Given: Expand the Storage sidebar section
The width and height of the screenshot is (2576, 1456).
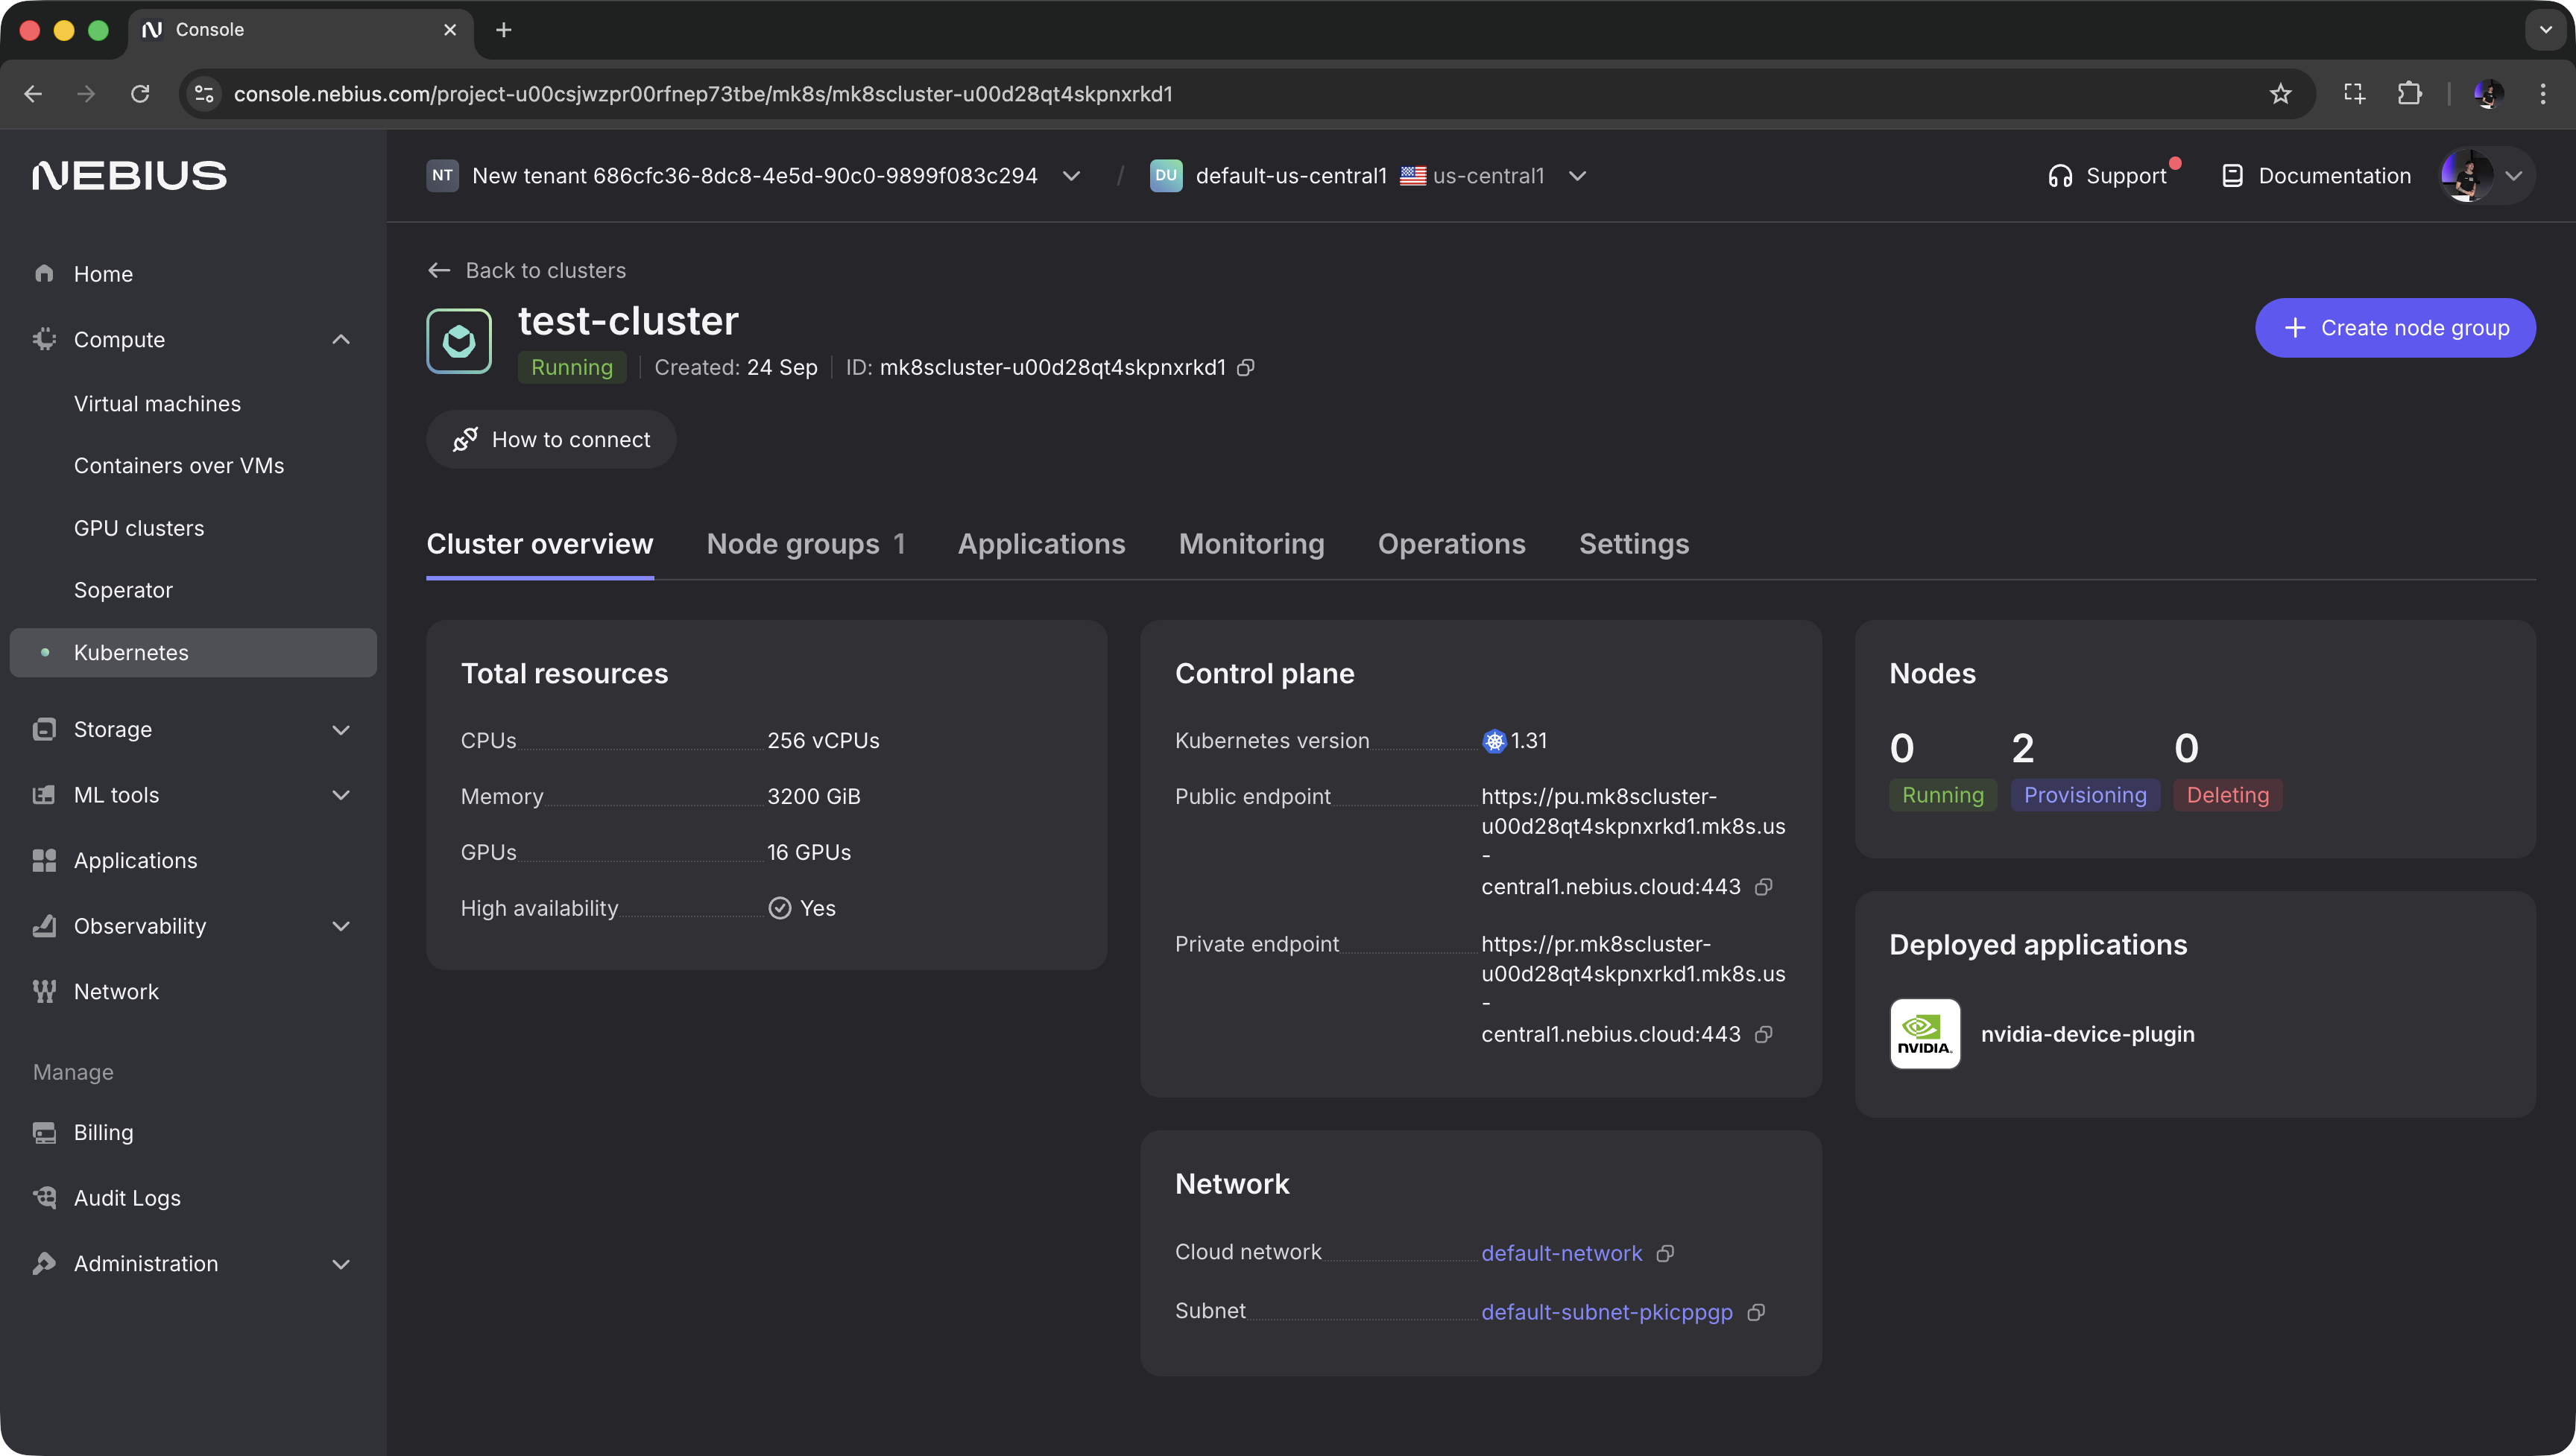Looking at the screenshot, I should tap(341, 730).
